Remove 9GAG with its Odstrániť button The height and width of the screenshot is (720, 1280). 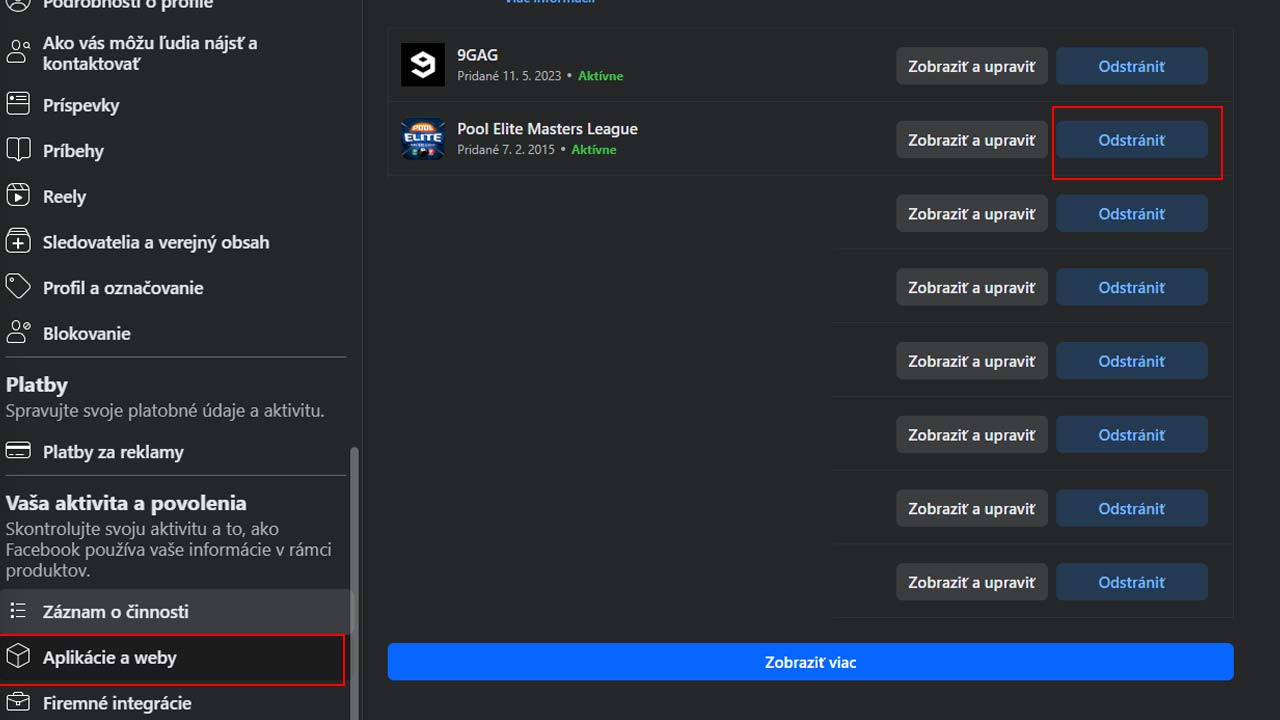[1131, 66]
